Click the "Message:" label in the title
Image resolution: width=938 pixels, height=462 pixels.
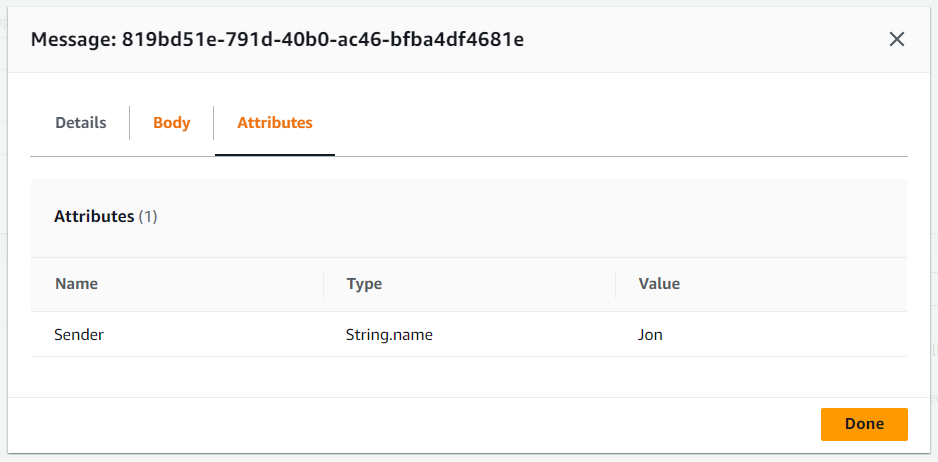point(73,40)
